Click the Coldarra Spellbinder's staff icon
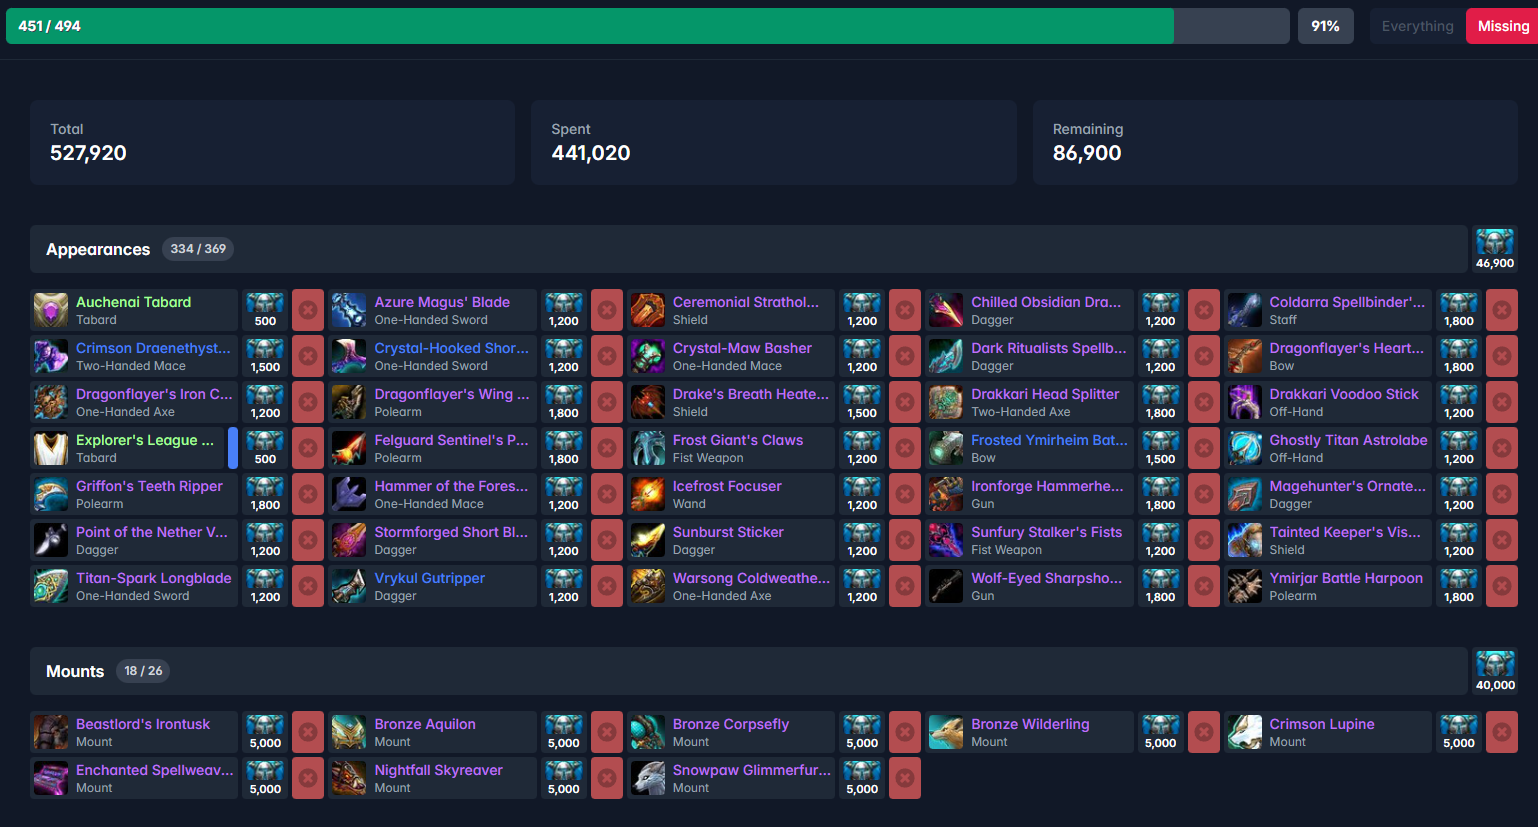1538x827 pixels. coord(1245,310)
